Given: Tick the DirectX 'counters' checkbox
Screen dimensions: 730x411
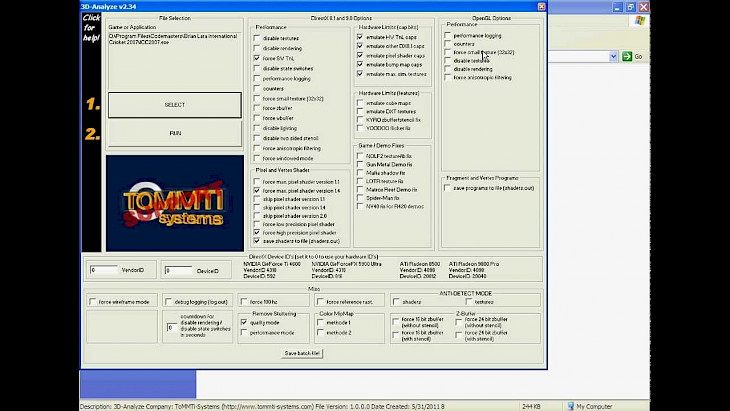Looking at the screenshot, I should pos(257,88).
